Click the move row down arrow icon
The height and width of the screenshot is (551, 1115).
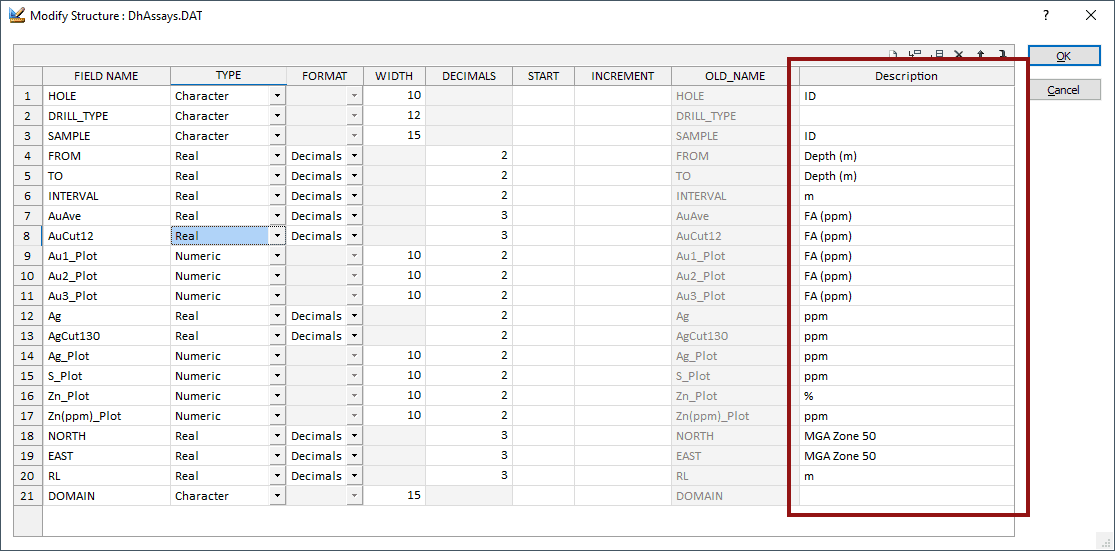tap(1001, 55)
